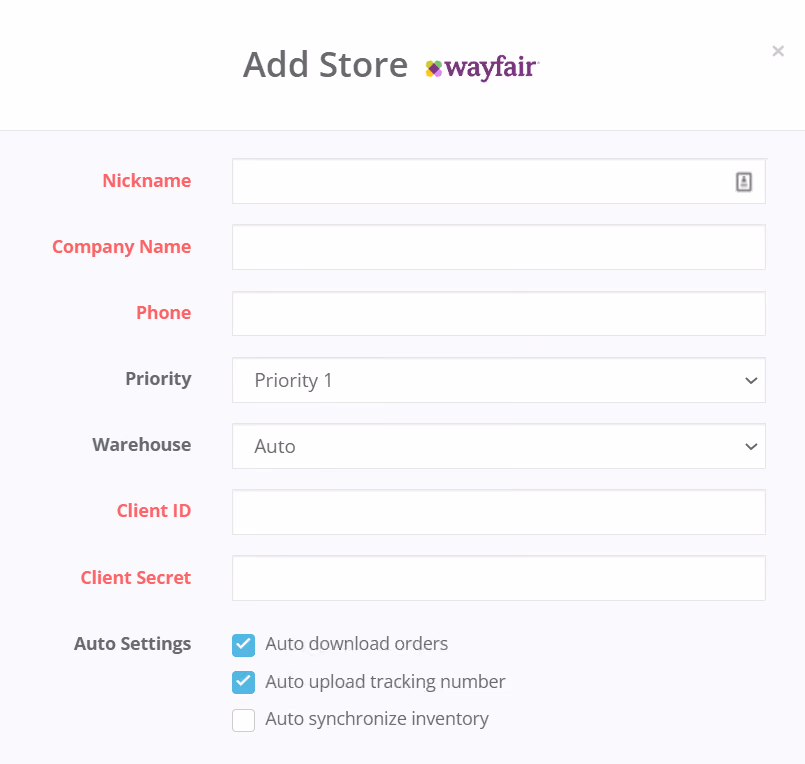805x764 pixels.
Task: Expand the Warehouse Auto dropdown
Action: pyautogui.click(x=499, y=446)
